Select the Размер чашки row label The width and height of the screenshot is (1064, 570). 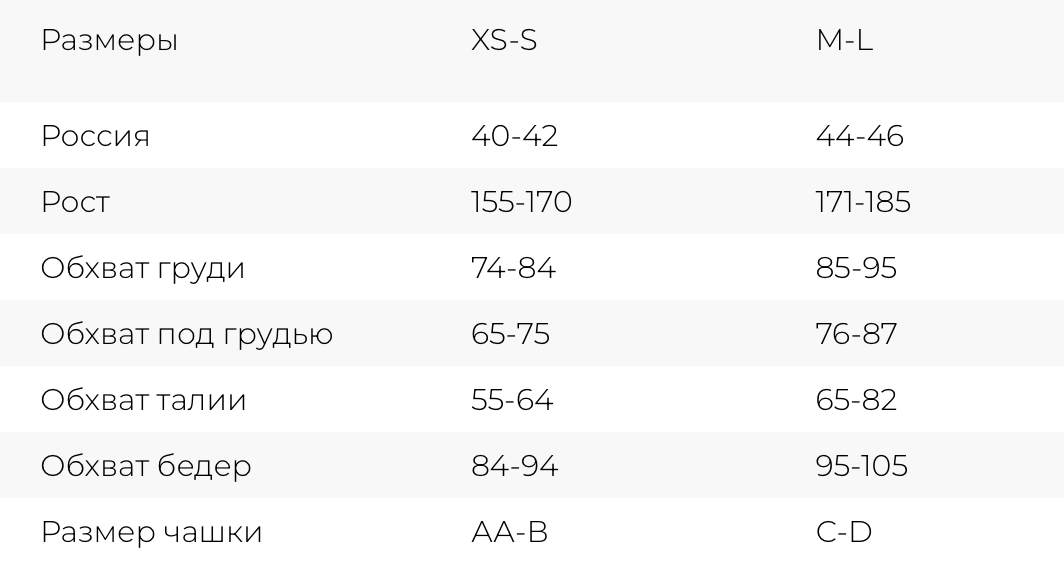click(151, 532)
